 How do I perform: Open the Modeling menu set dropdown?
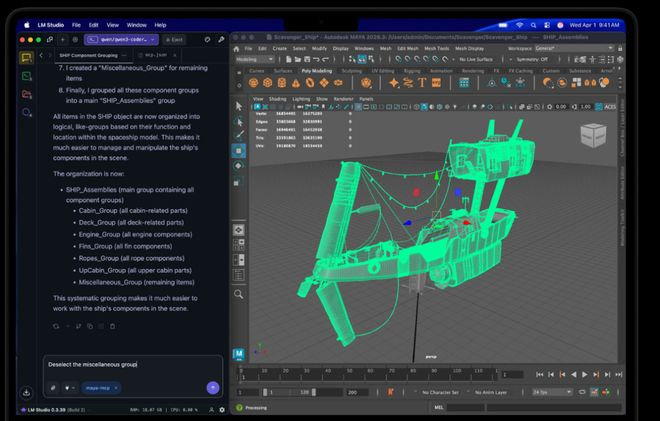[x=256, y=59]
